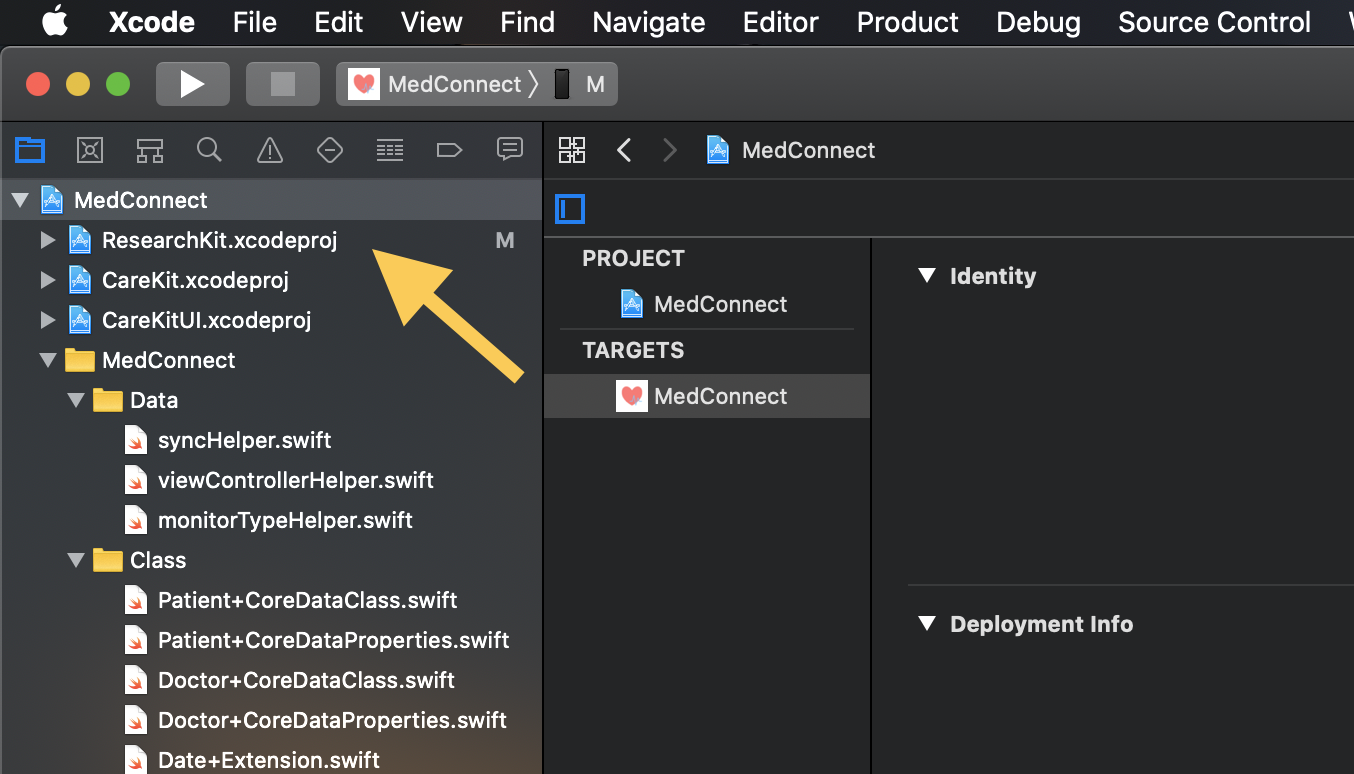
Task: Select MedConnect target under TARGETS
Action: point(707,396)
